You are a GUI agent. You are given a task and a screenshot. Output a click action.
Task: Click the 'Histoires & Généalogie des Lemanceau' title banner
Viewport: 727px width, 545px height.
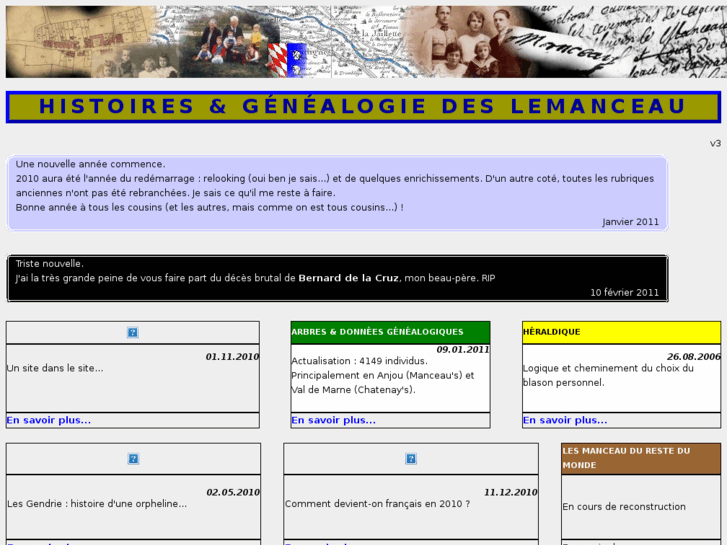point(363,107)
